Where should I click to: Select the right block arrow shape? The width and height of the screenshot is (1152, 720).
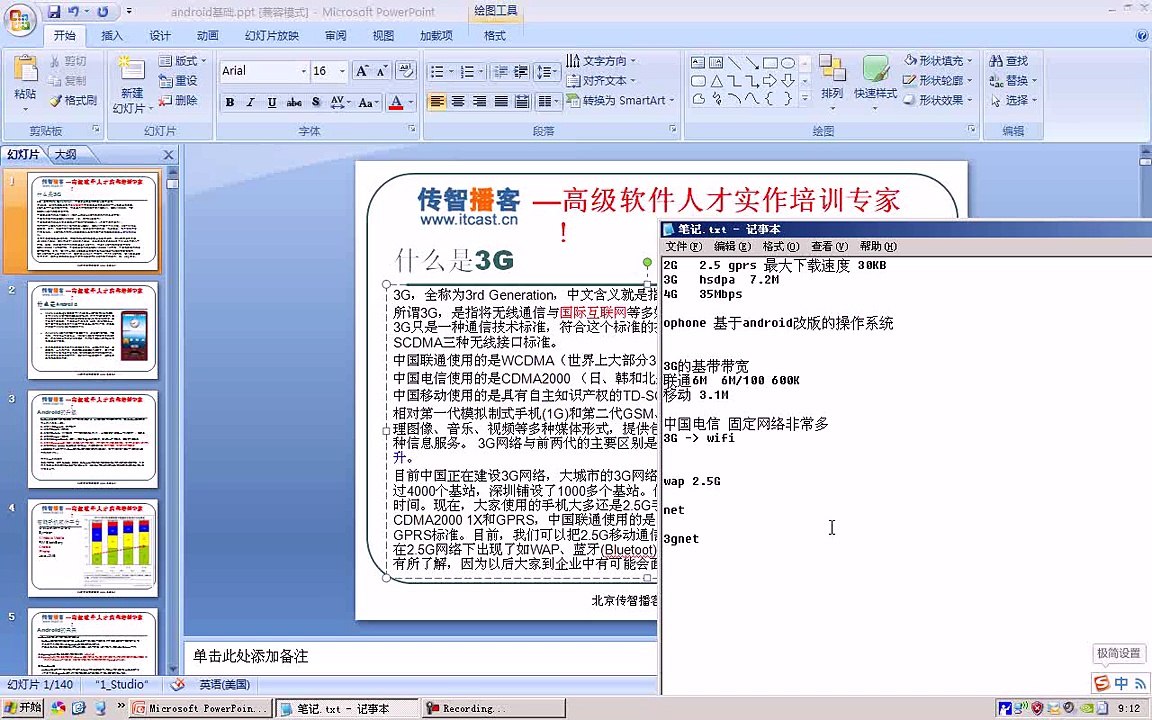tap(769, 81)
